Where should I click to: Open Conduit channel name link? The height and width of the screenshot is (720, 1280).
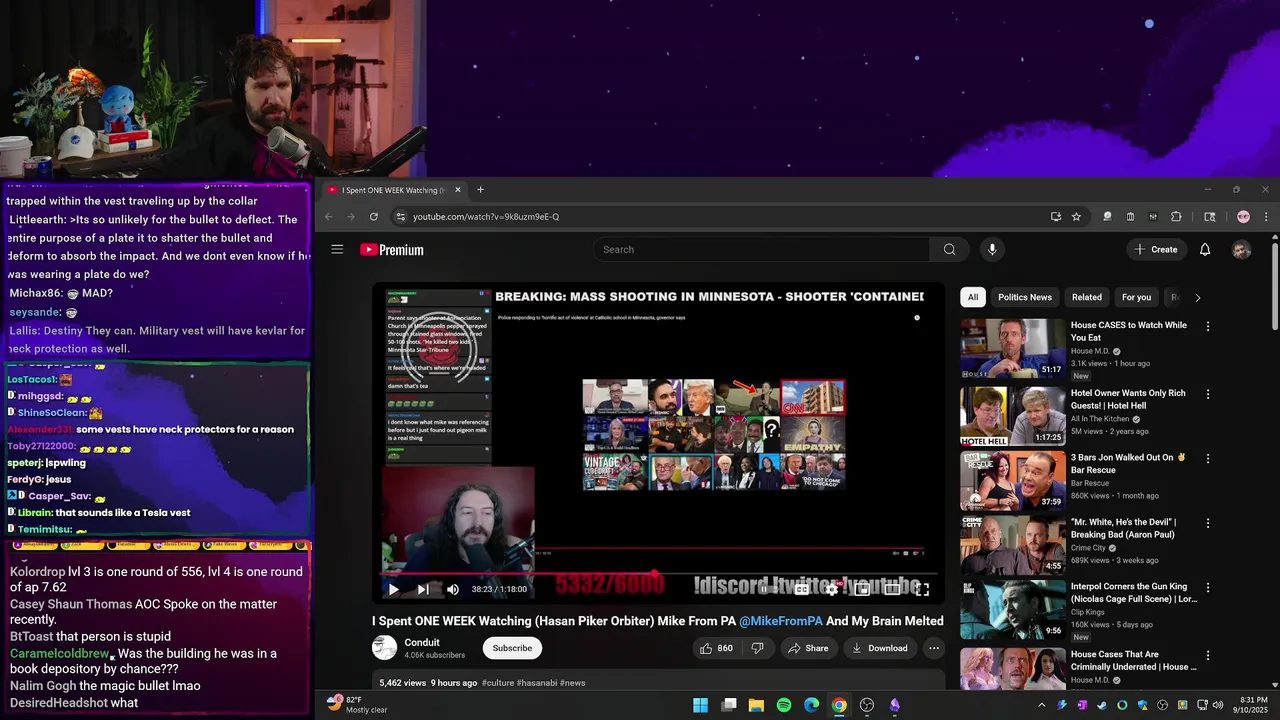(422, 643)
